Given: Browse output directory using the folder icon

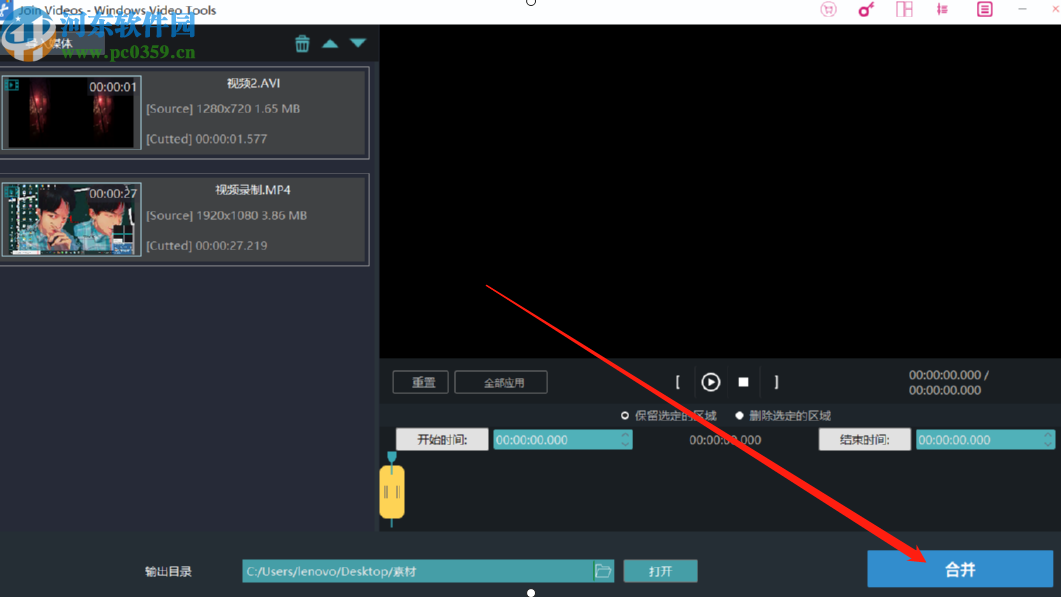Looking at the screenshot, I should [603, 570].
